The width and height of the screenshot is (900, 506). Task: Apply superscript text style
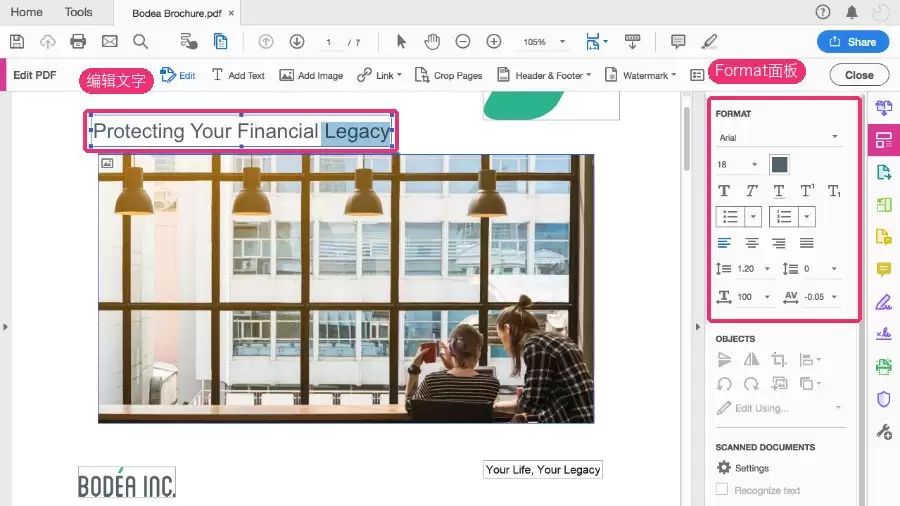[807, 190]
